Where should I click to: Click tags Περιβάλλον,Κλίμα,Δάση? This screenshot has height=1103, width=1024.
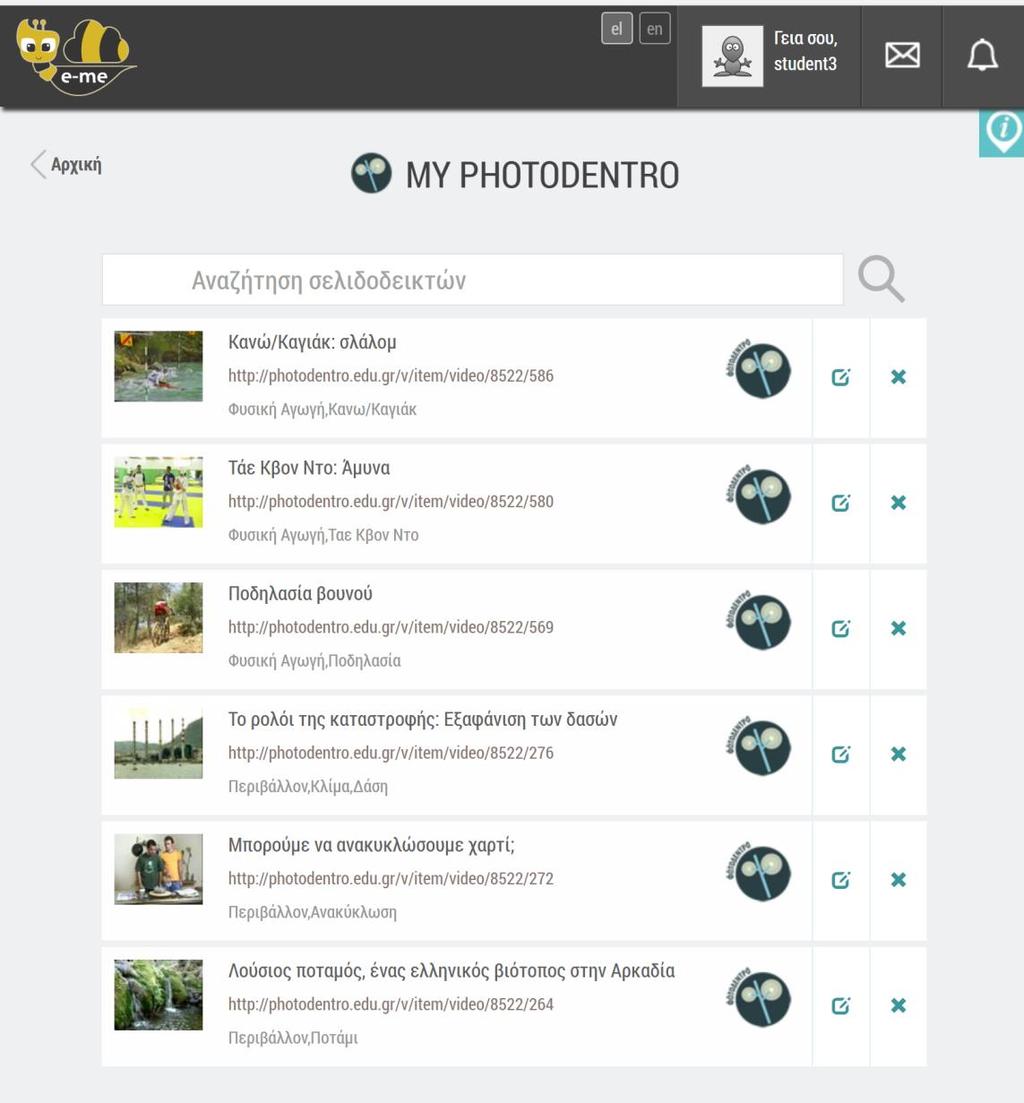[308, 786]
